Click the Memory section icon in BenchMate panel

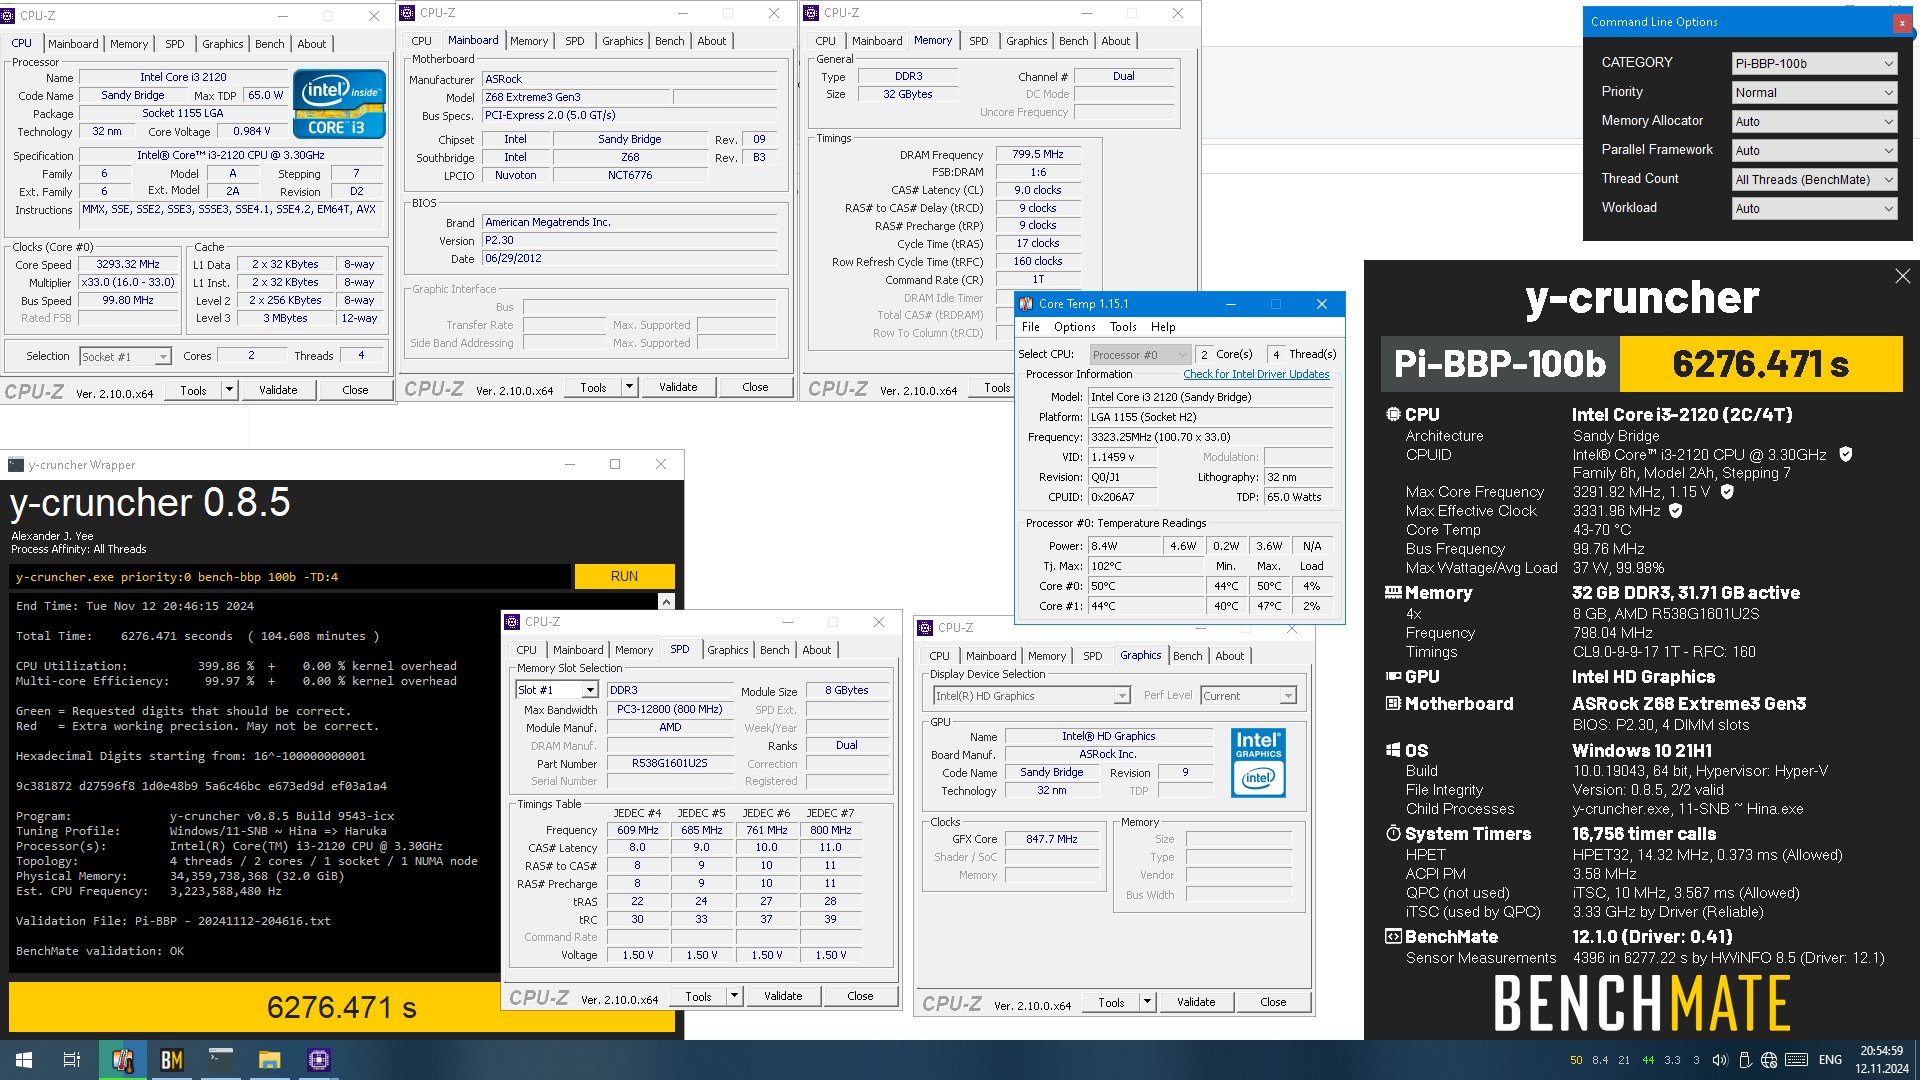(x=1393, y=593)
